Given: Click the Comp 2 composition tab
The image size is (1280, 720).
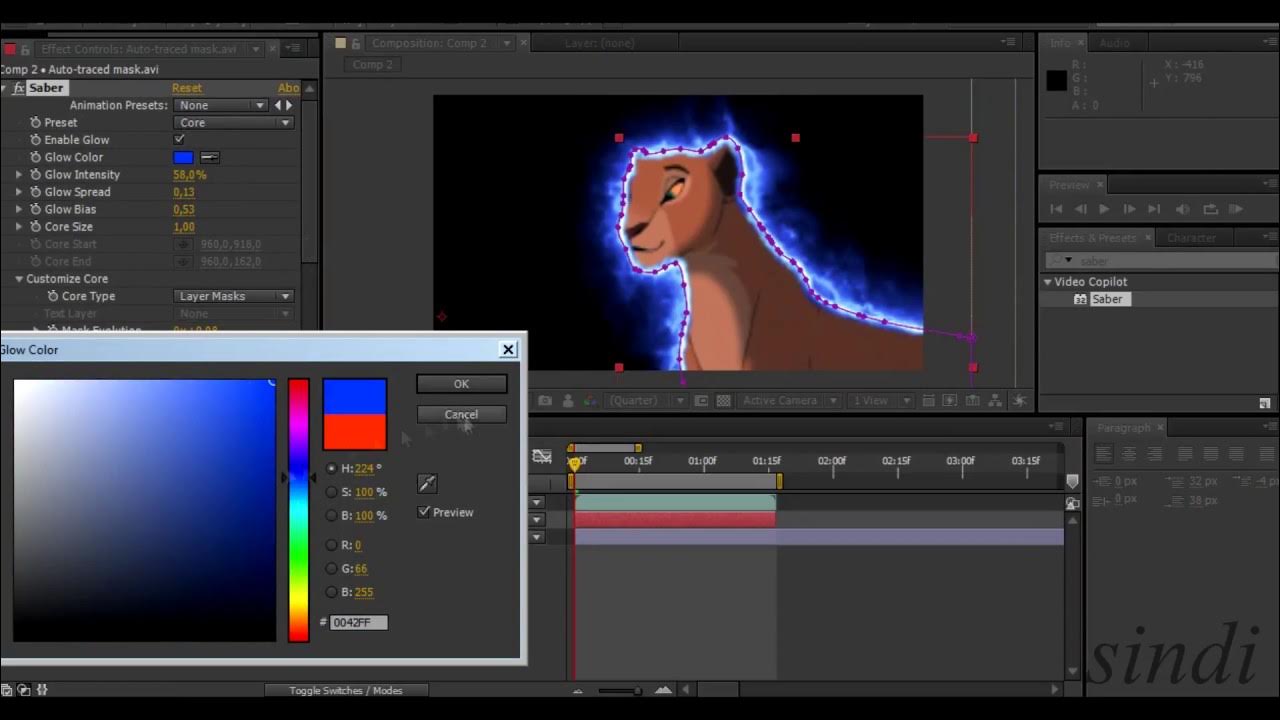Looking at the screenshot, I should (x=373, y=65).
